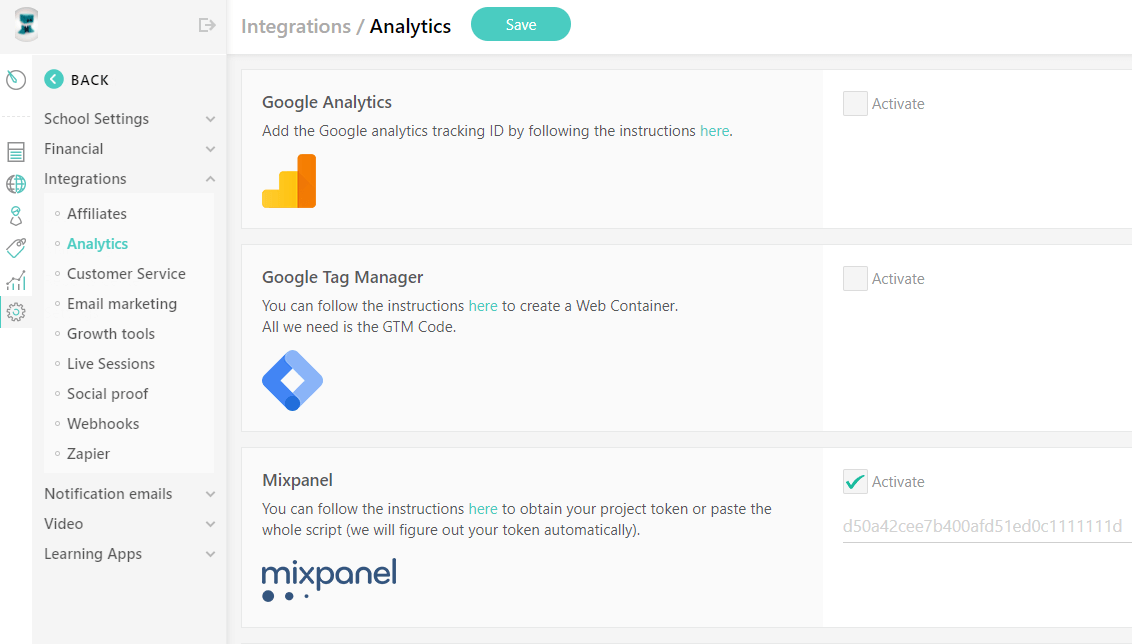Expand the Financial section

129,149
